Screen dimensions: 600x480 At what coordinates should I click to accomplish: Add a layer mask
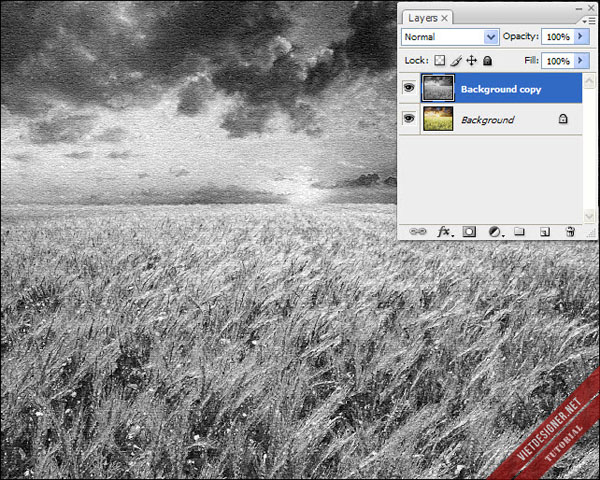pos(469,232)
